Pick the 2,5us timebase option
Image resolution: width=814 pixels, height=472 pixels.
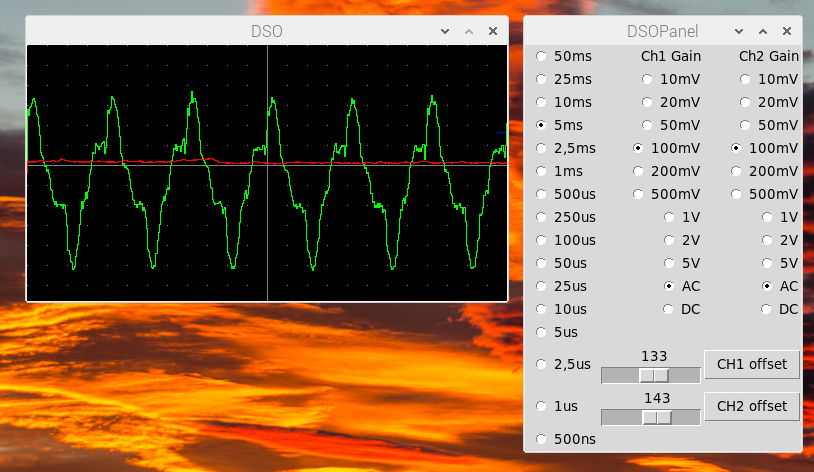tap(563, 364)
